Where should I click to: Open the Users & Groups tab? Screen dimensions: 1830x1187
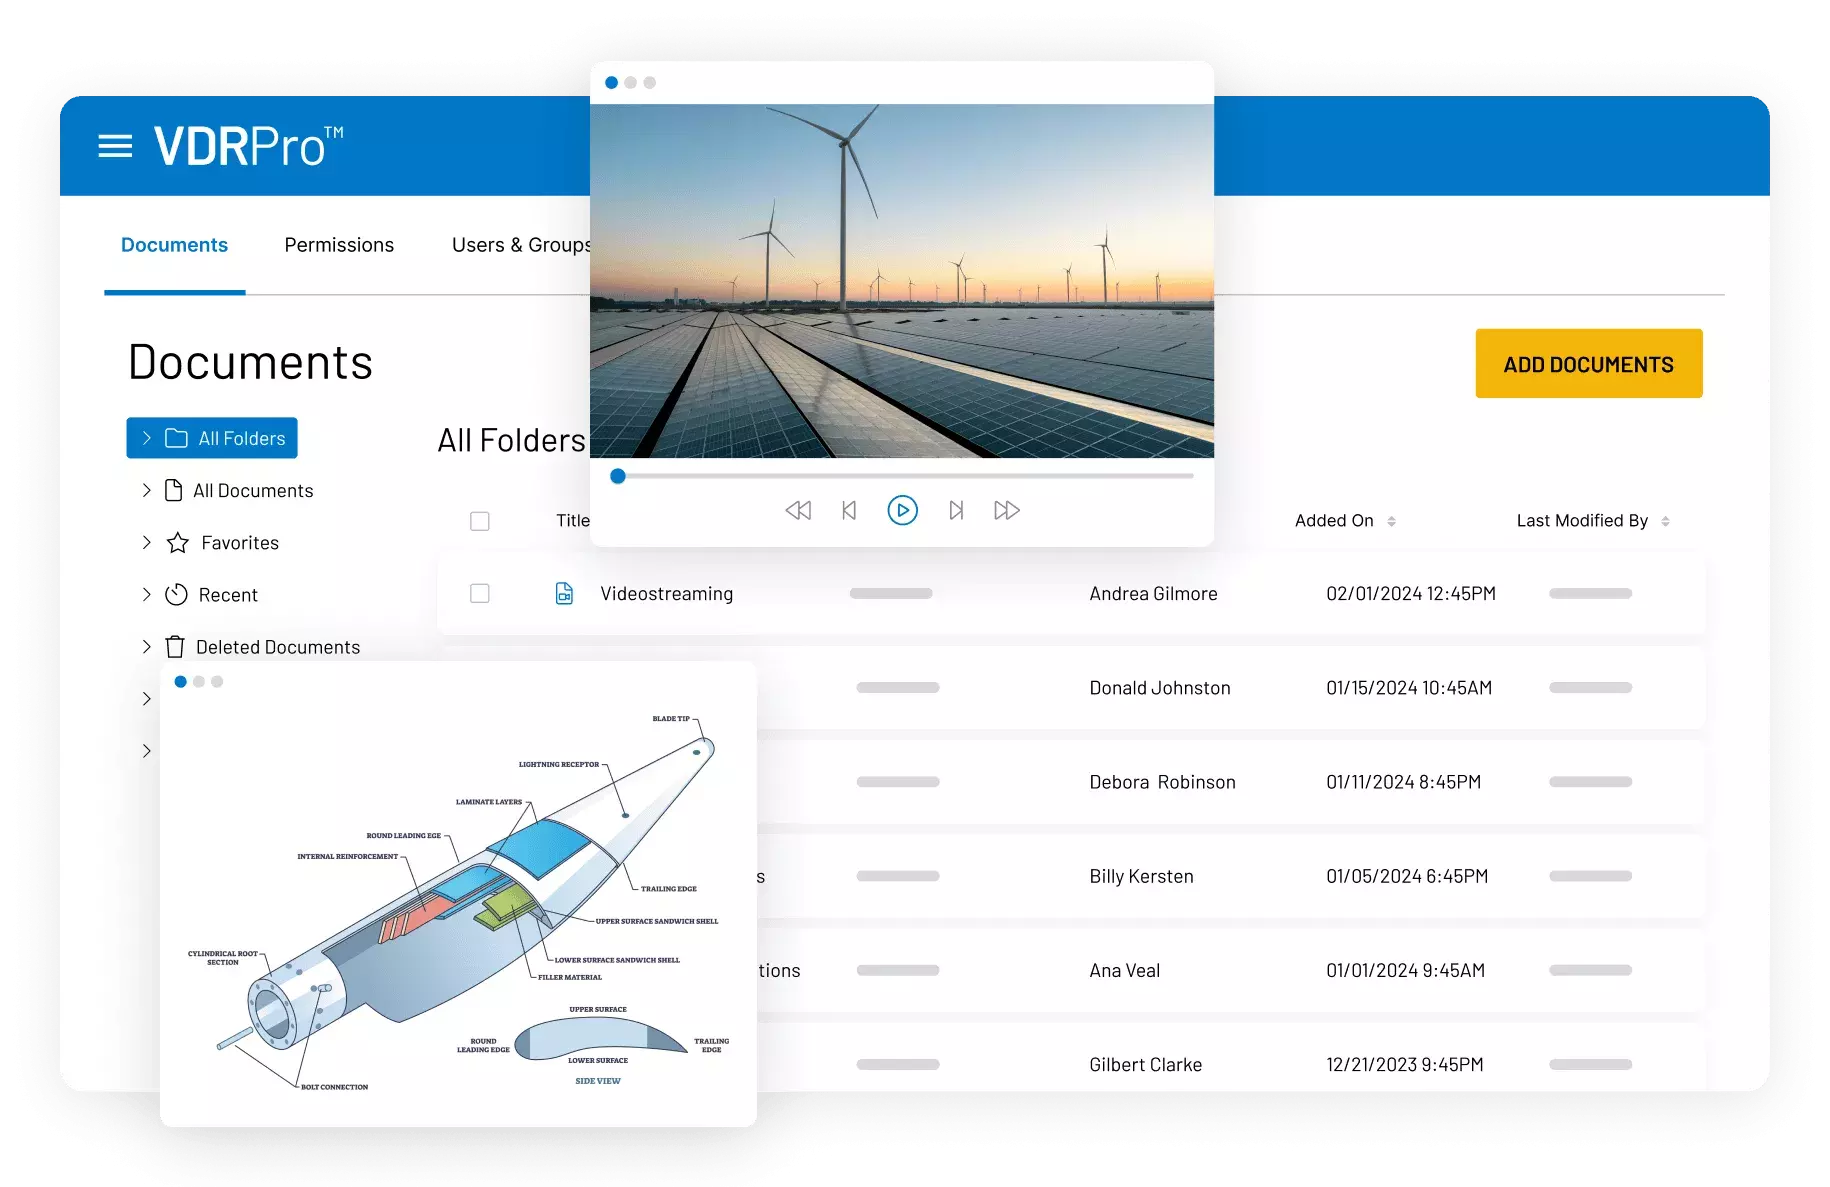[x=520, y=245]
